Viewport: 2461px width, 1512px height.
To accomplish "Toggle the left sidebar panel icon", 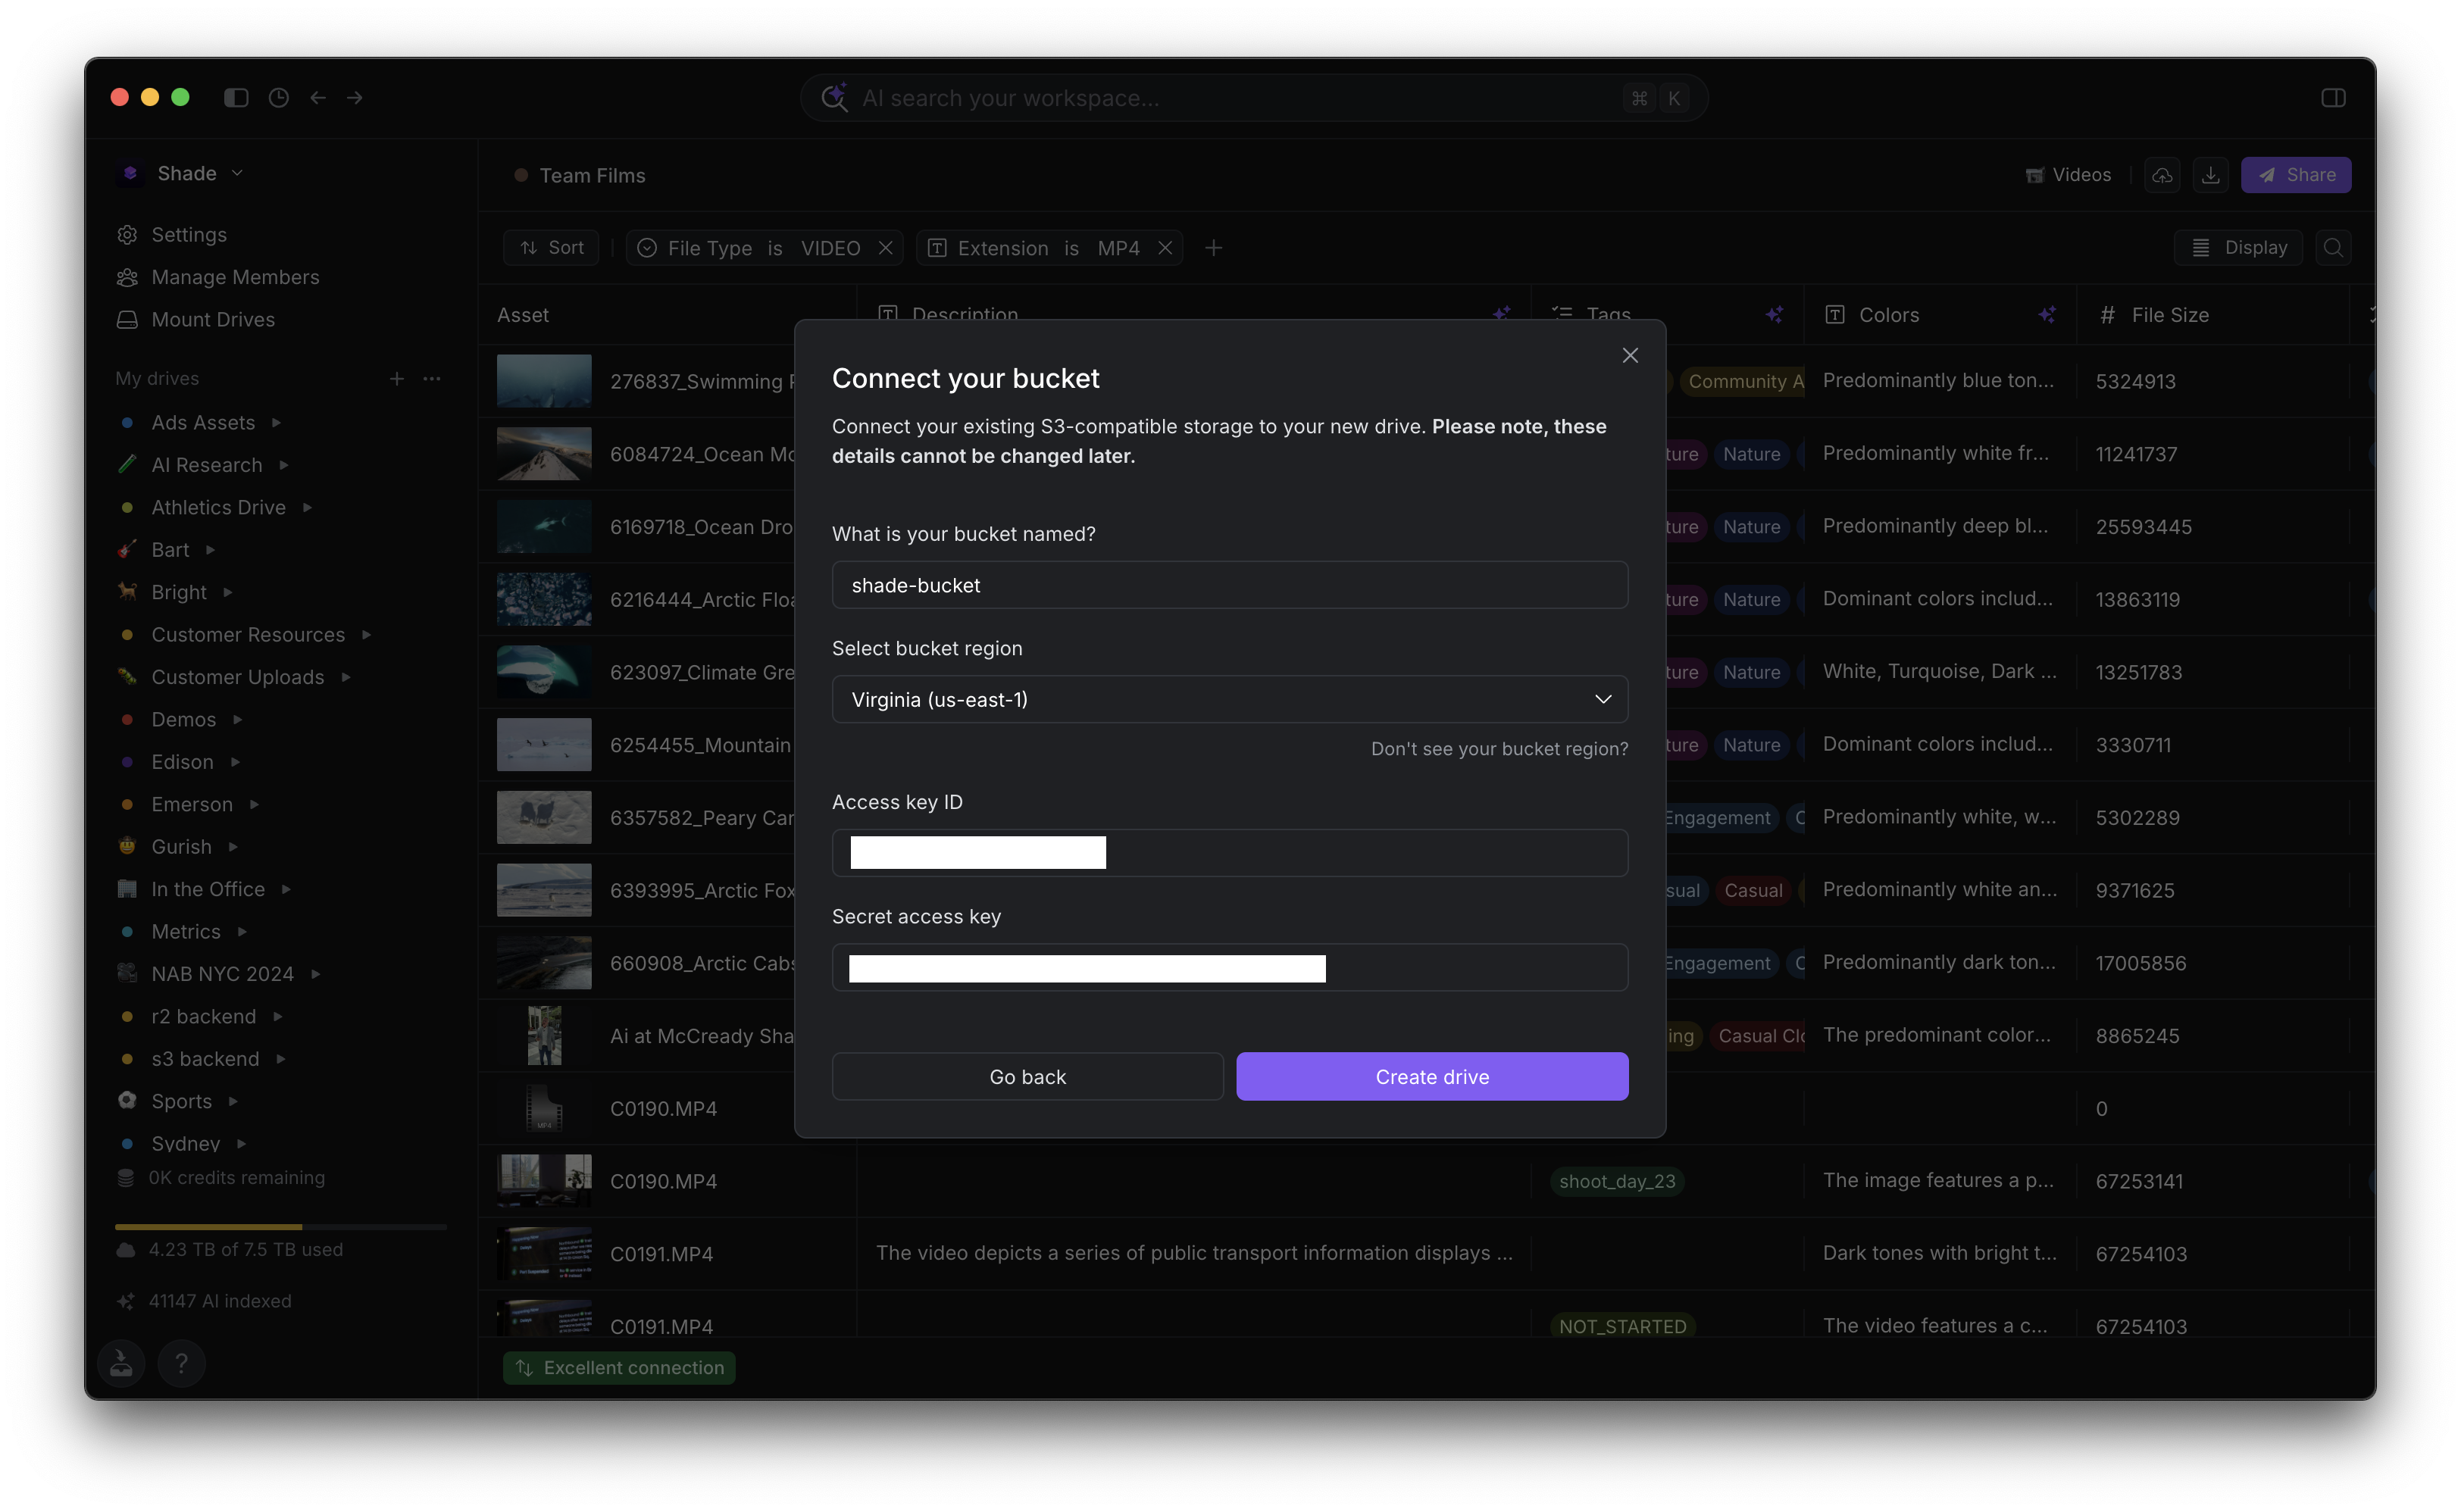I will [236, 98].
